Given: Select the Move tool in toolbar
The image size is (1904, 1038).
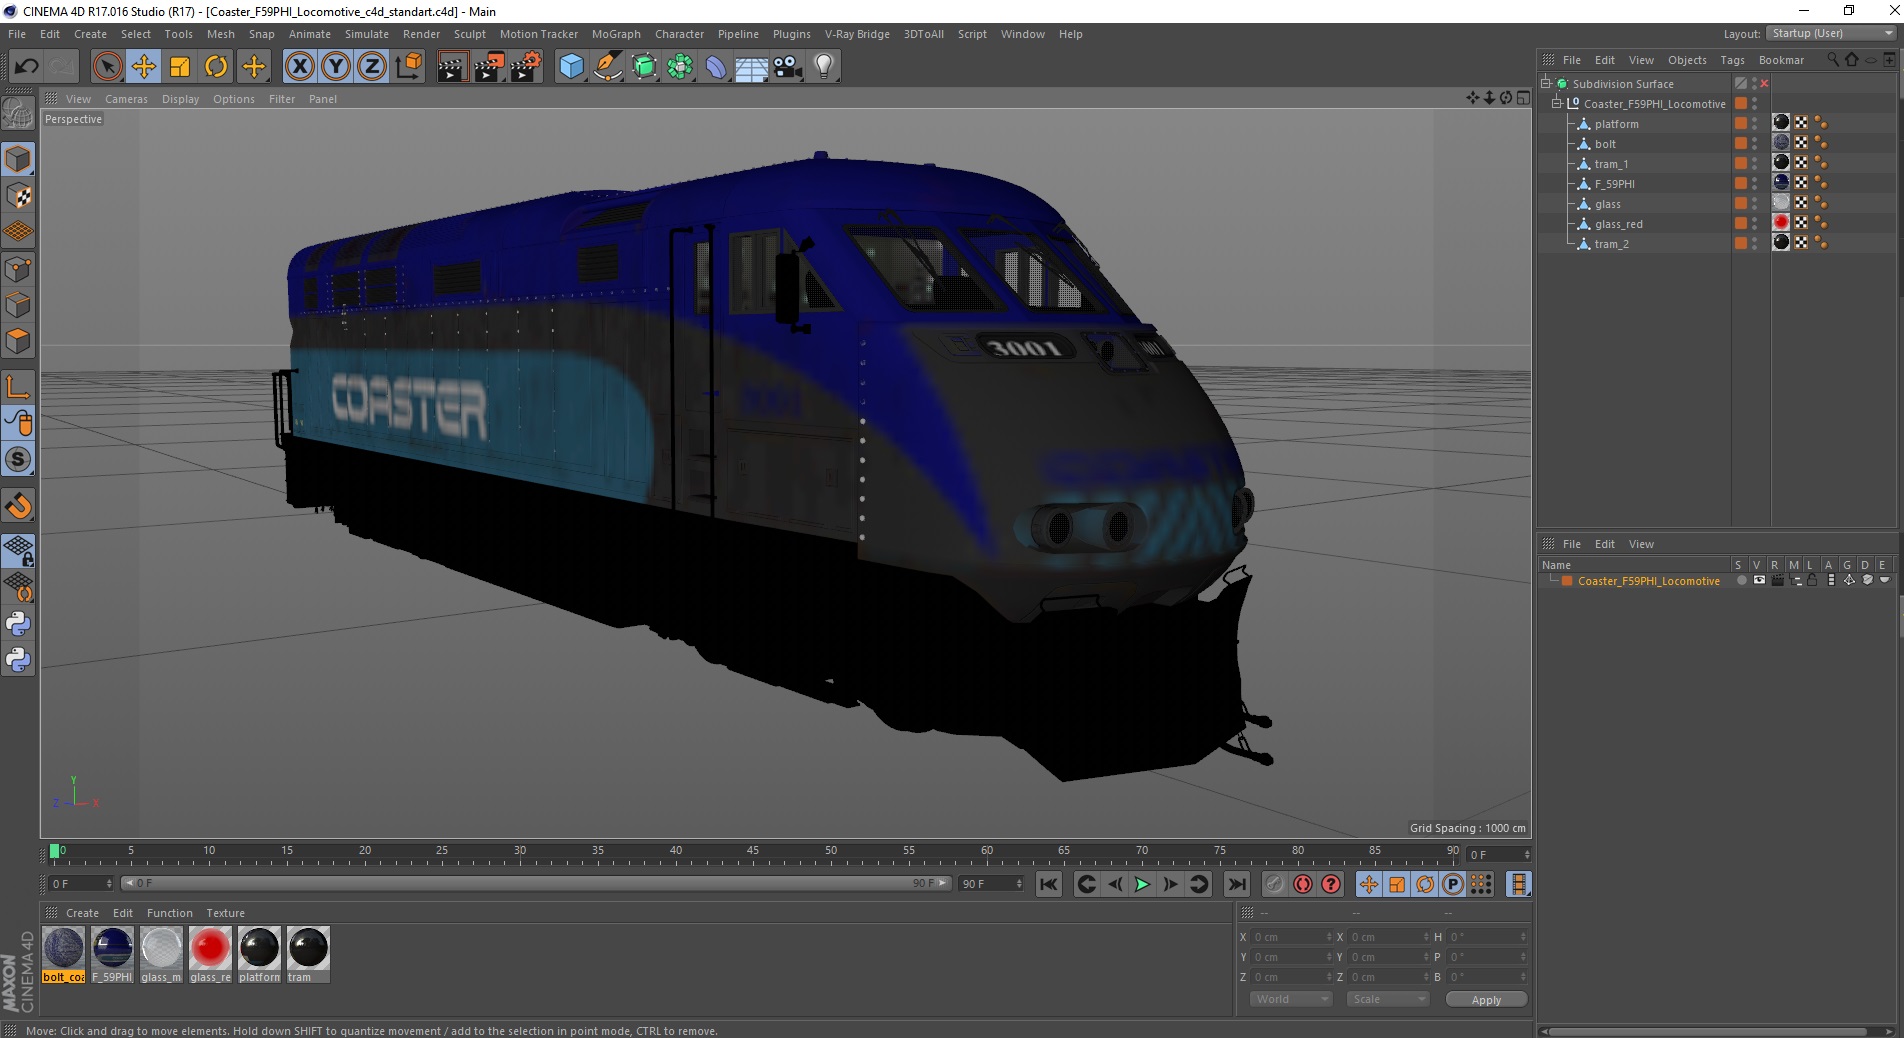Looking at the screenshot, I should pos(144,67).
